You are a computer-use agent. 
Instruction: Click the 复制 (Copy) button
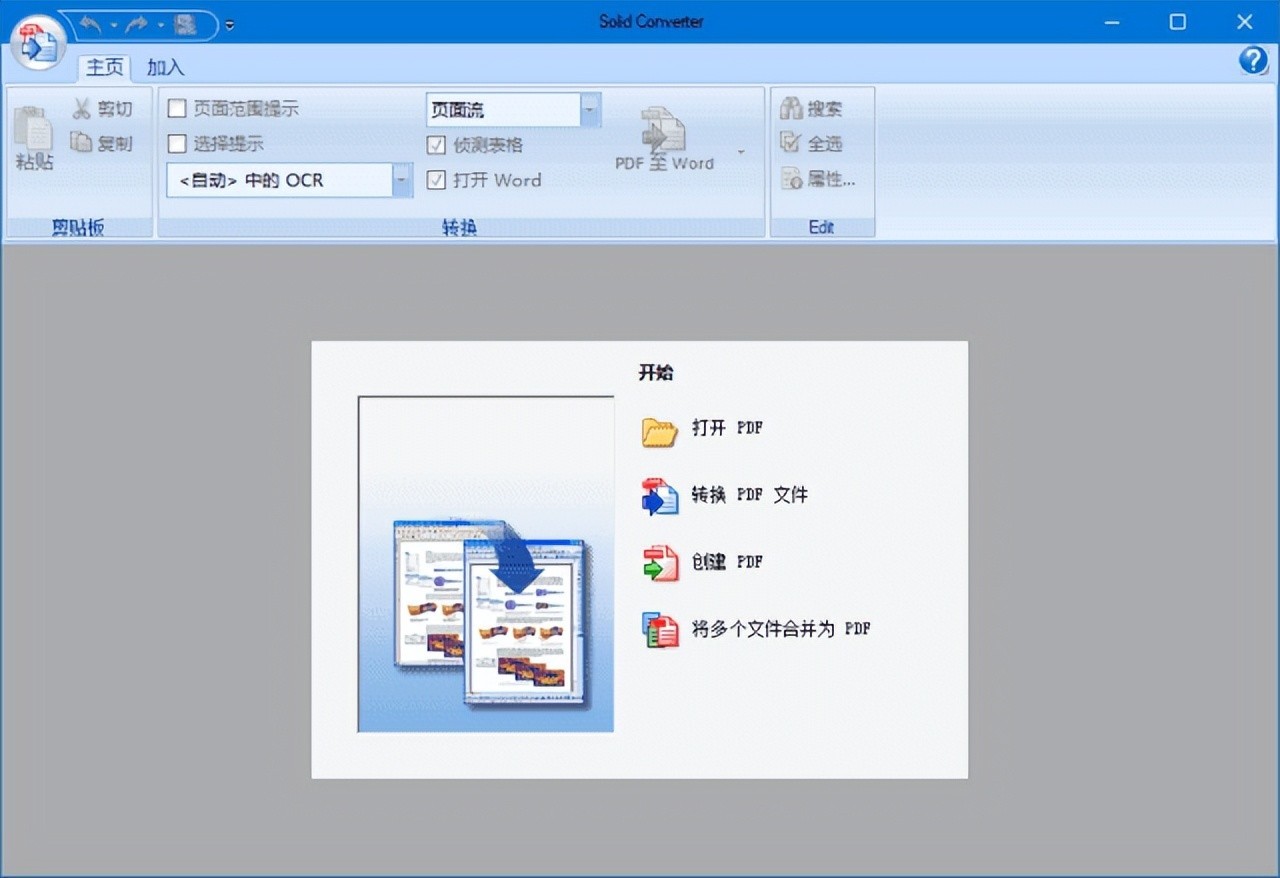(102, 143)
